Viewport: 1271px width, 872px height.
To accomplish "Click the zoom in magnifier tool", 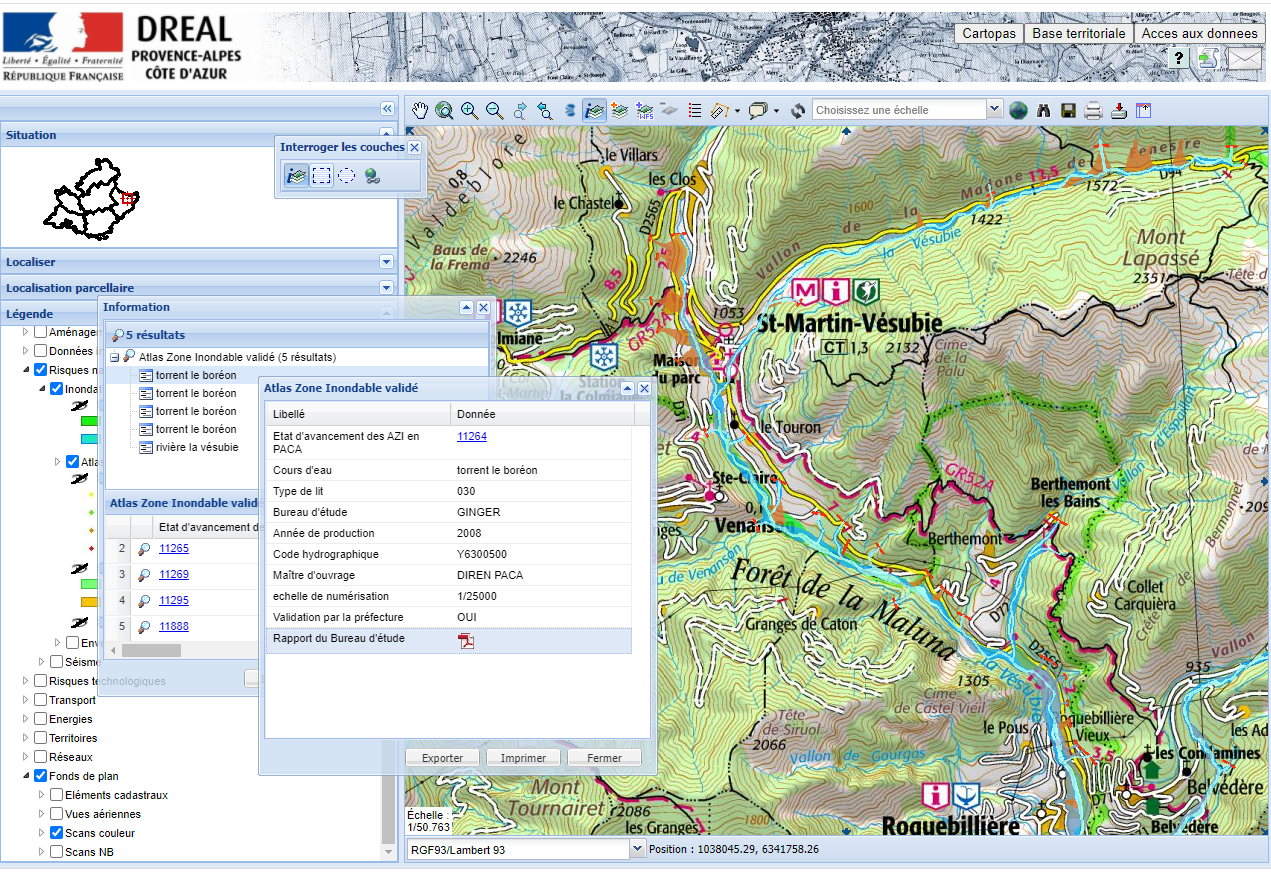I will click(469, 110).
